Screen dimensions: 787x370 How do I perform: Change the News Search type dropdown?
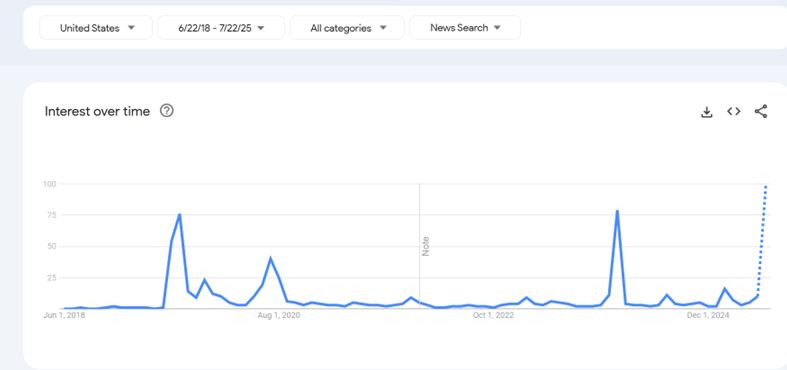click(465, 28)
